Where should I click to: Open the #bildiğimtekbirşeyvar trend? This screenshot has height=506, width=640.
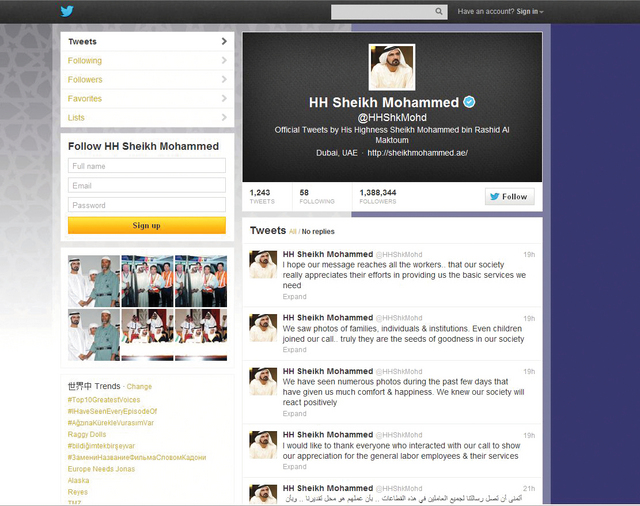click(x=101, y=446)
